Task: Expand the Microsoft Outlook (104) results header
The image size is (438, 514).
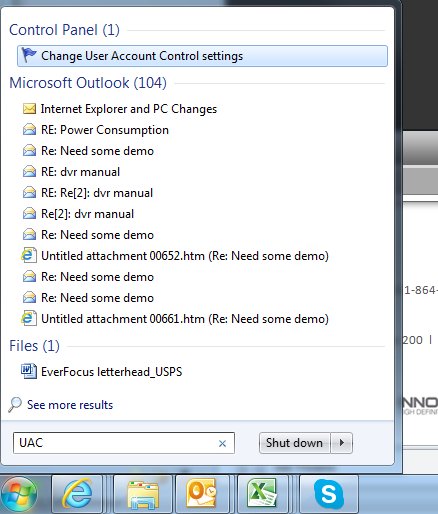Action: [x=88, y=83]
